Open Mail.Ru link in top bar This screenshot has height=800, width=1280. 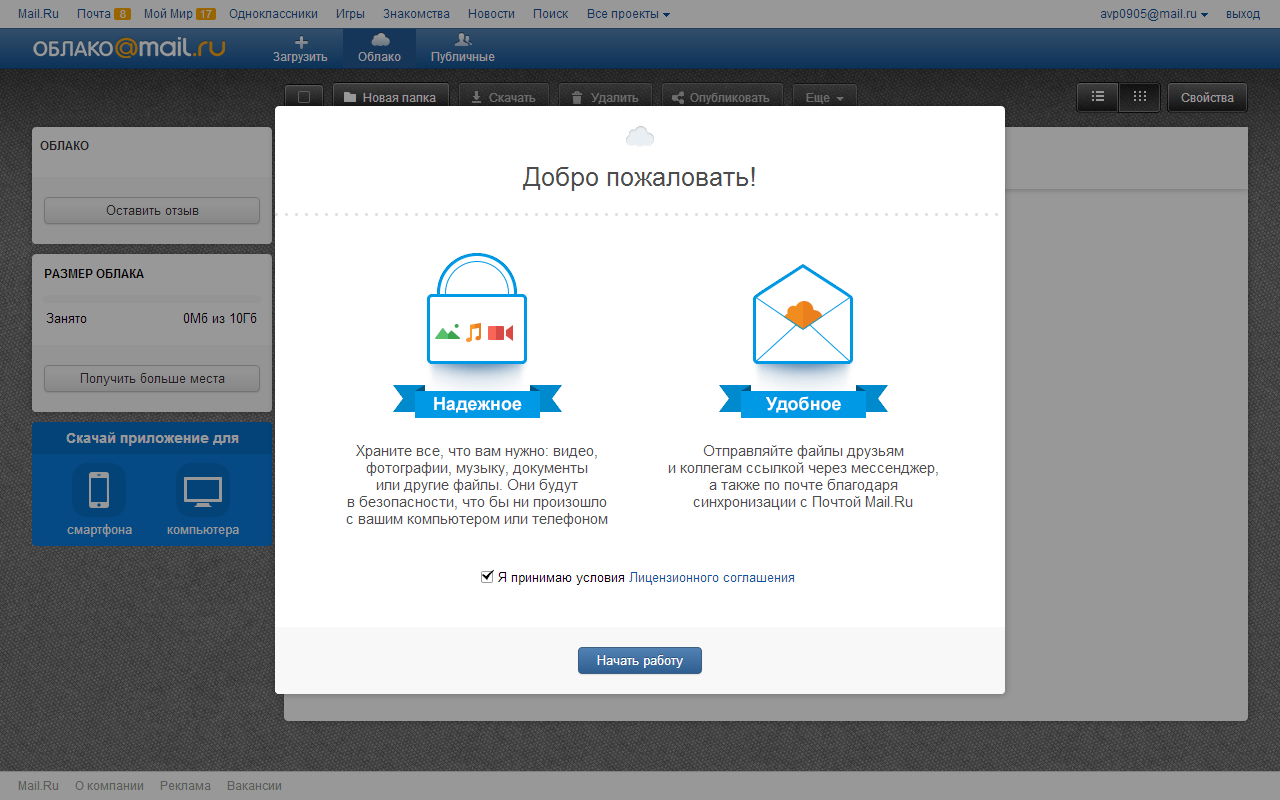[39, 14]
